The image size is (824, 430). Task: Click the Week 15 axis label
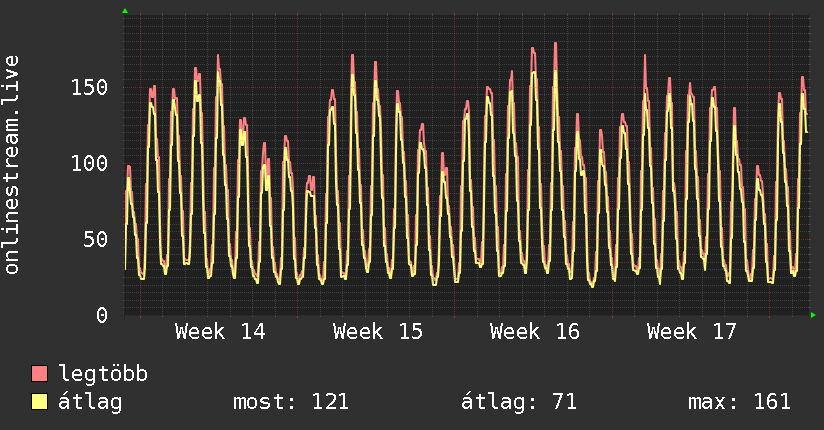[x=378, y=332]
